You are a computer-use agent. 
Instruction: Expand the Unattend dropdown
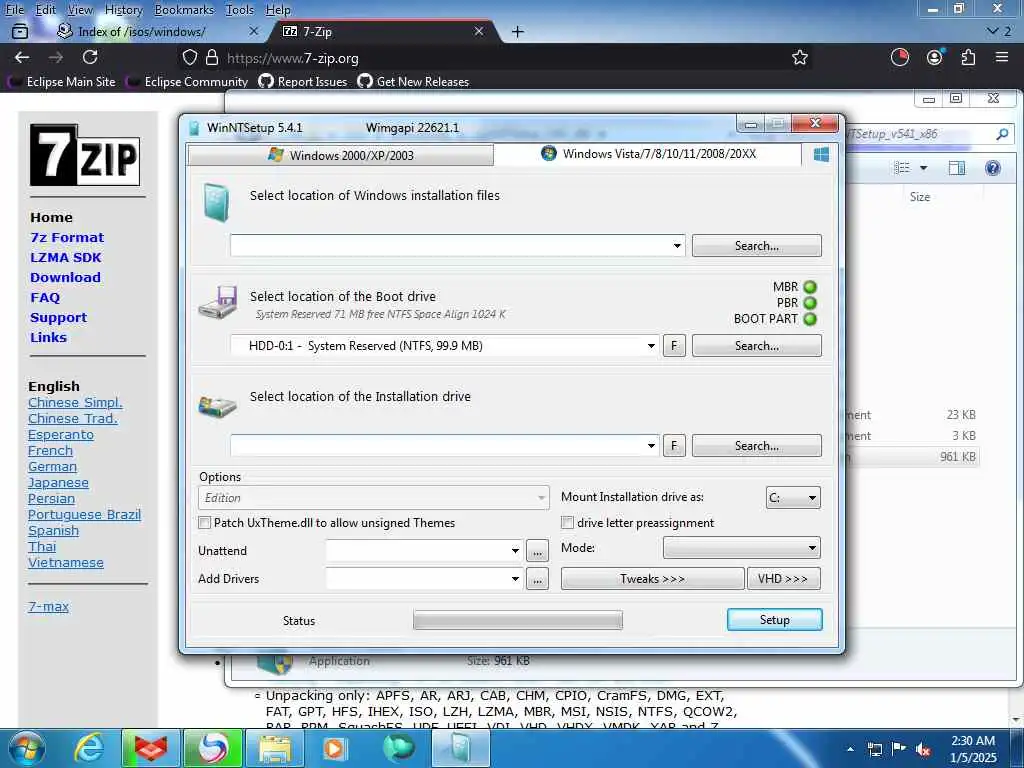pyautogui.click(x=515, y=551)
